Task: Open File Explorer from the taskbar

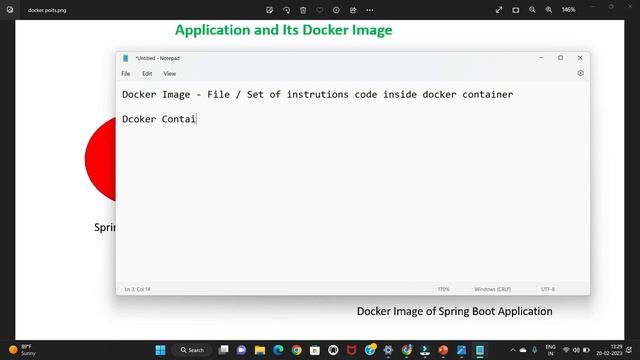Action: click(x=260, y=350)
